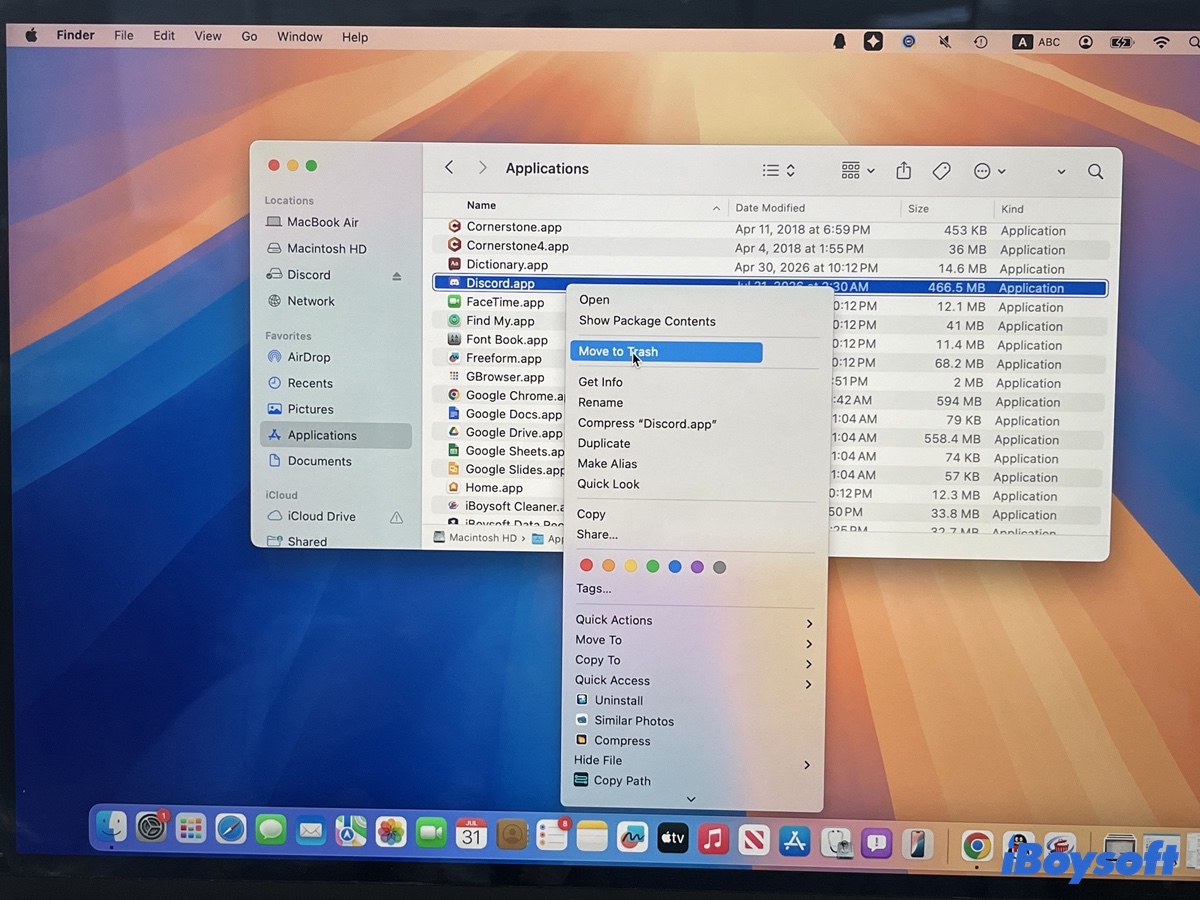Select Macintosh HD in sidebar Locations
The image size is (1200, 900).
pyautogui.click(x=326, y=248)
